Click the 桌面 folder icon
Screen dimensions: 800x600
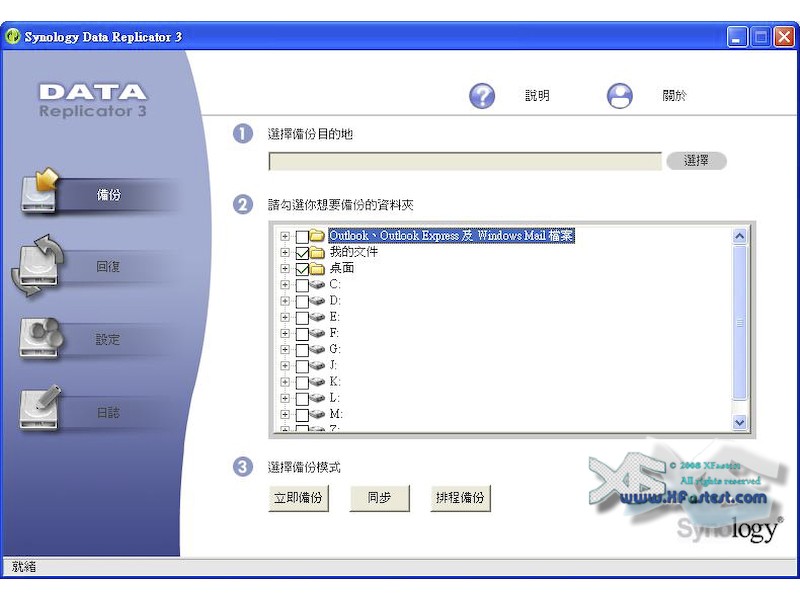coord(317,268)
